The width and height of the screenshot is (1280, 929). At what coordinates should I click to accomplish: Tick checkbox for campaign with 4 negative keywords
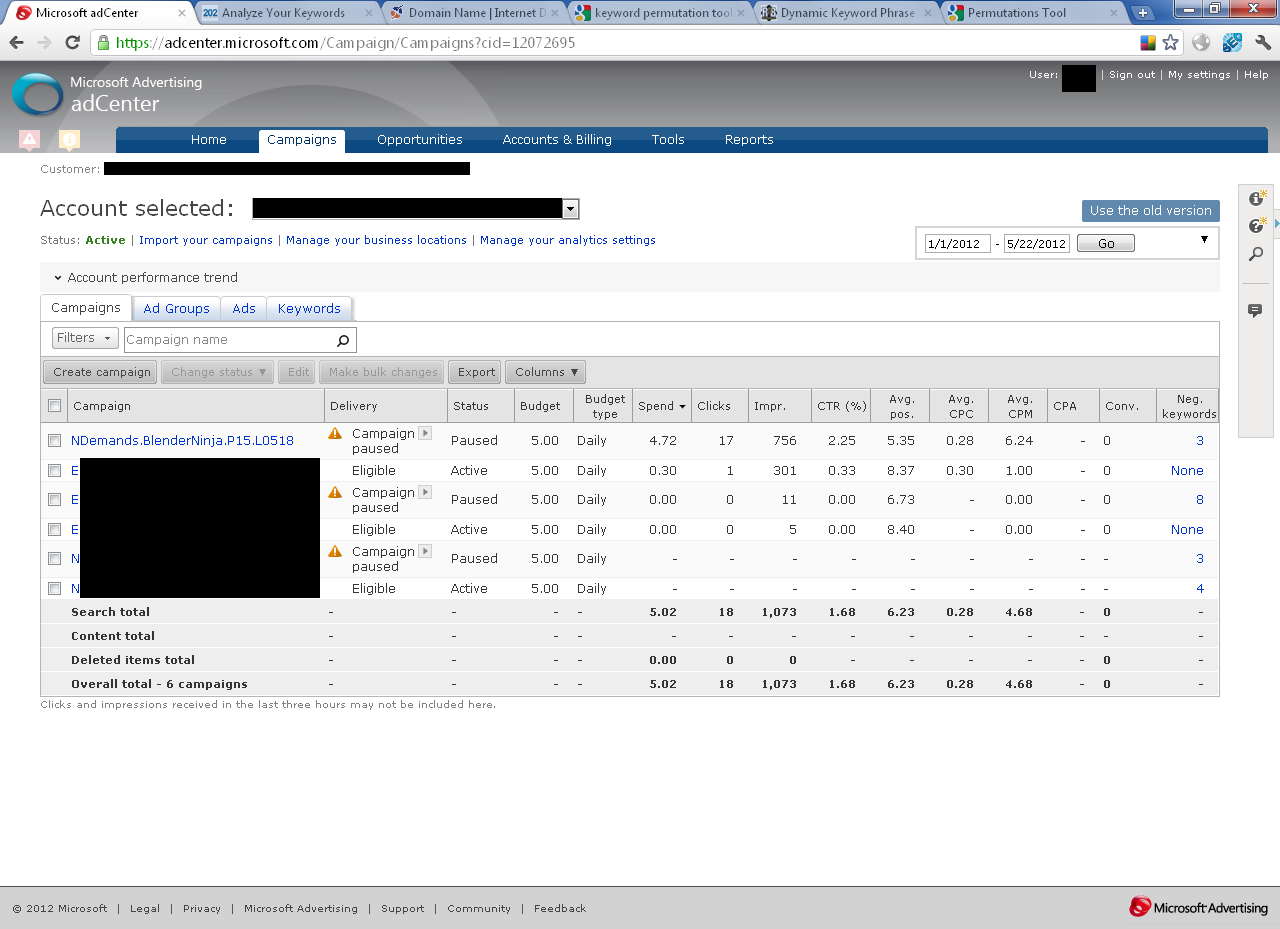(x=55, y=588)
